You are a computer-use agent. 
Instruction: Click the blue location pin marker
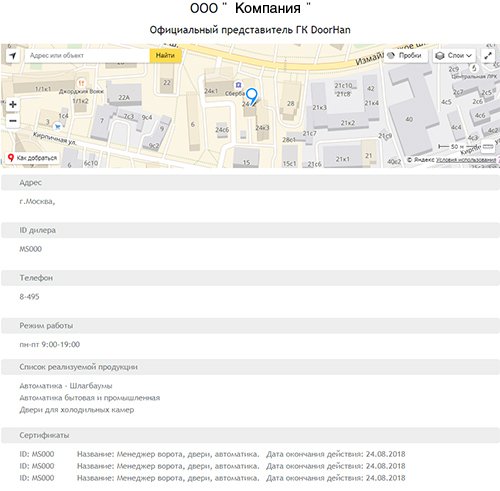click(252, 97)
